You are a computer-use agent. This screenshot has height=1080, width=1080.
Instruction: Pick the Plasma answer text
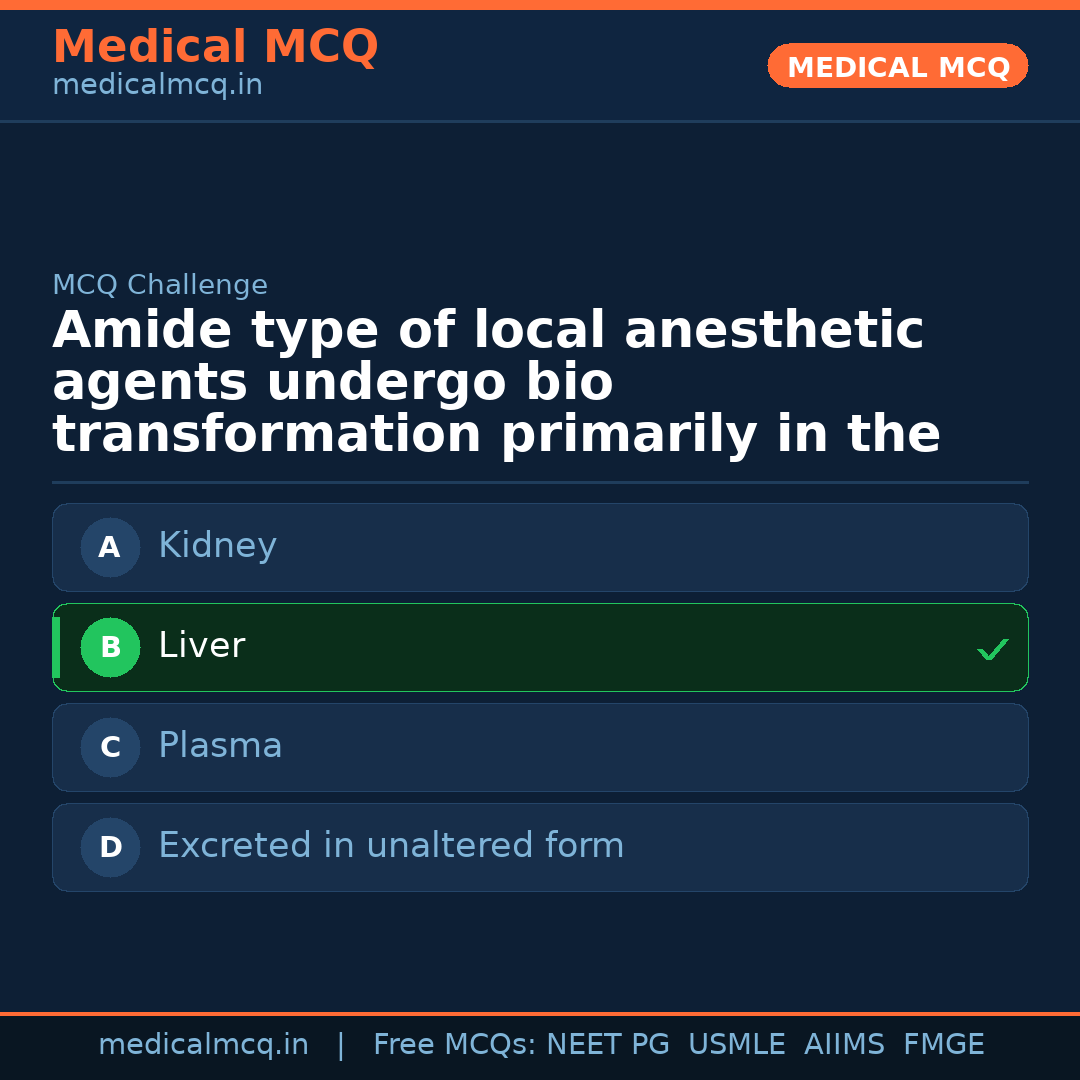coord(220,746)
